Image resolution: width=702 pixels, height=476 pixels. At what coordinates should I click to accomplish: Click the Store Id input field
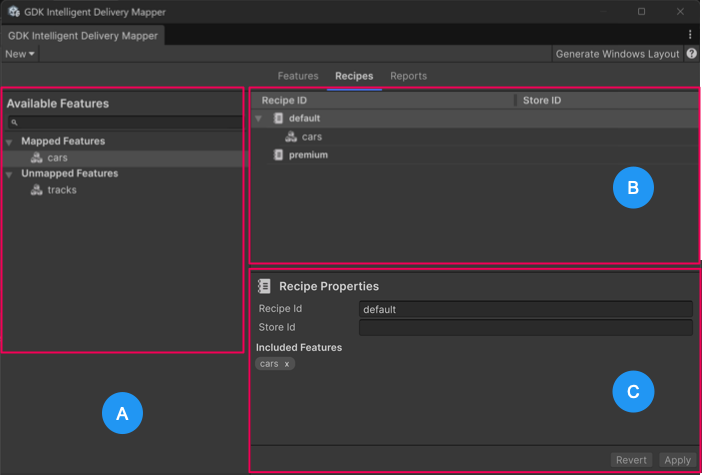(526, 327)
